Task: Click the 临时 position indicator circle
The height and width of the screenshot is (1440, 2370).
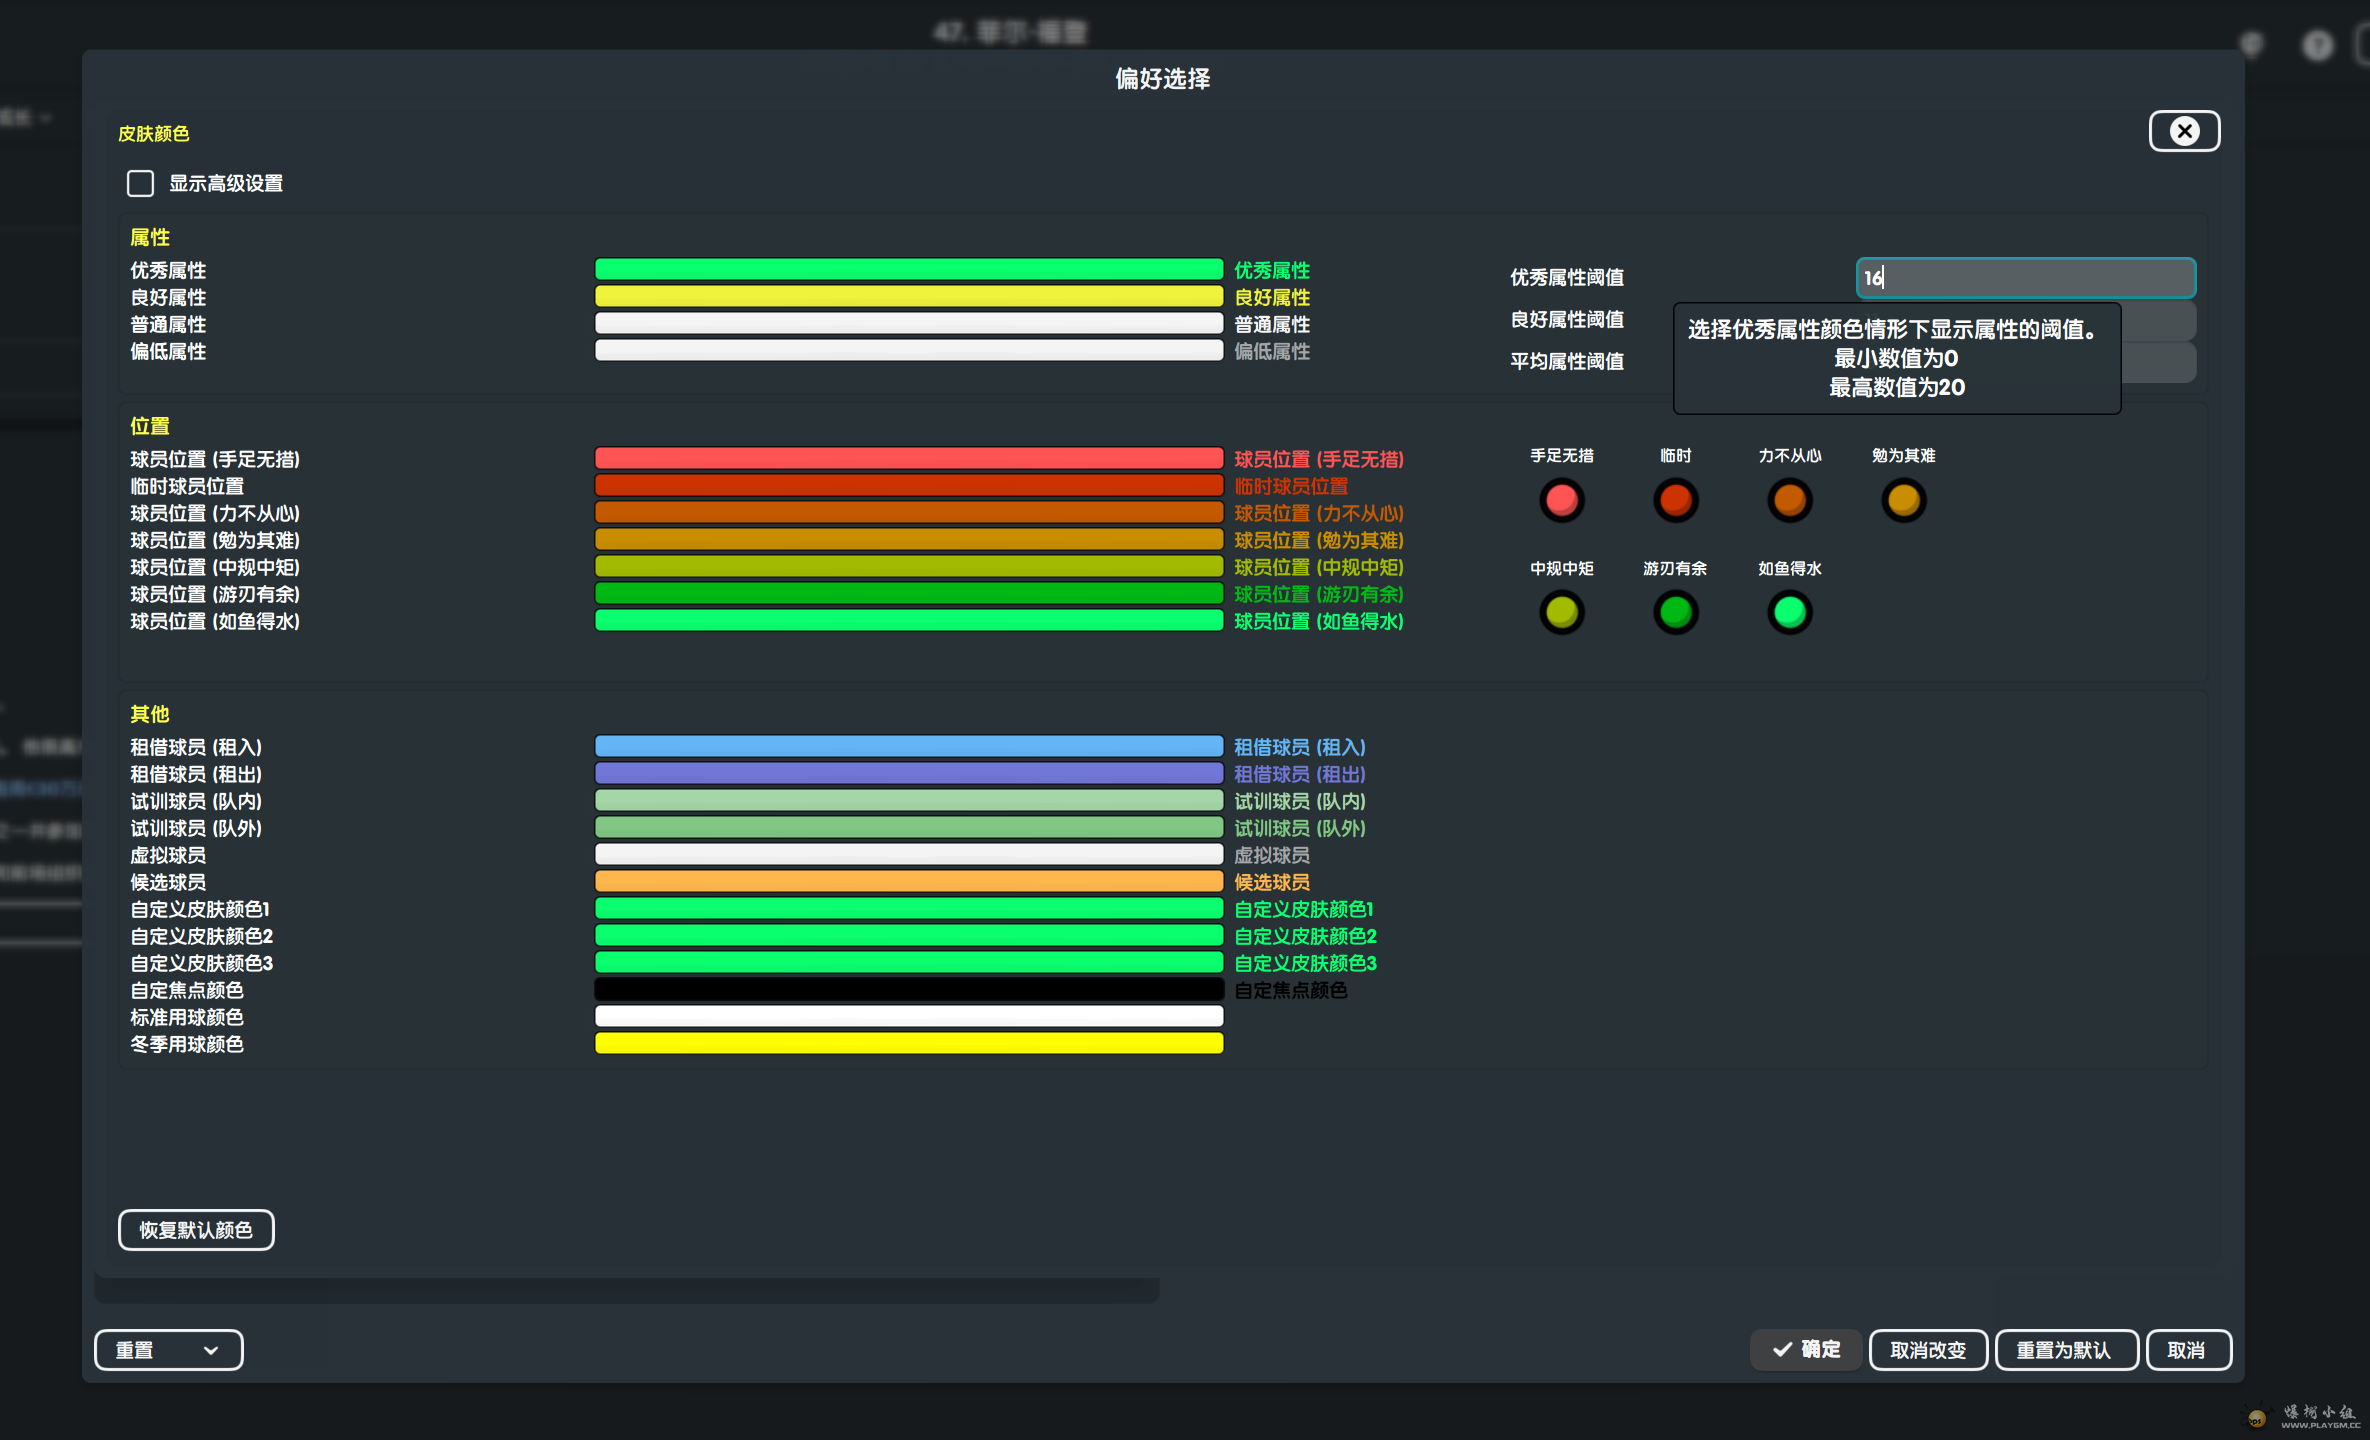Action: click(1675, 500)
